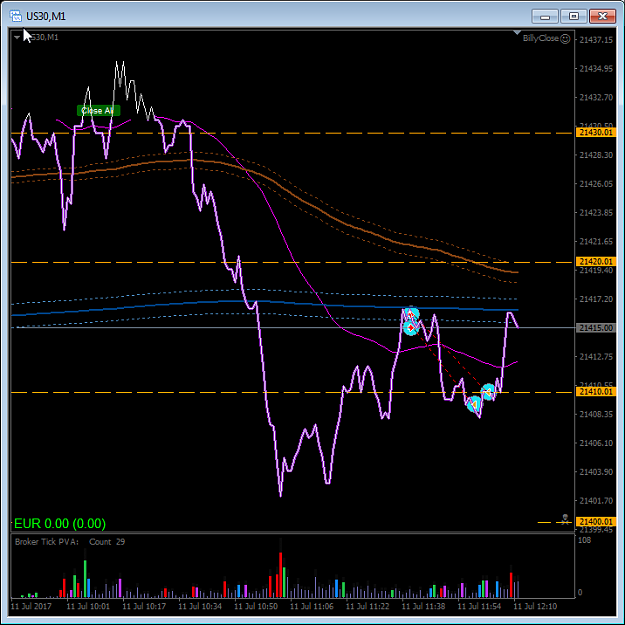Click the 21437.15 price scale value
This screenshot has width=625, height=625.
coord(596,40)
